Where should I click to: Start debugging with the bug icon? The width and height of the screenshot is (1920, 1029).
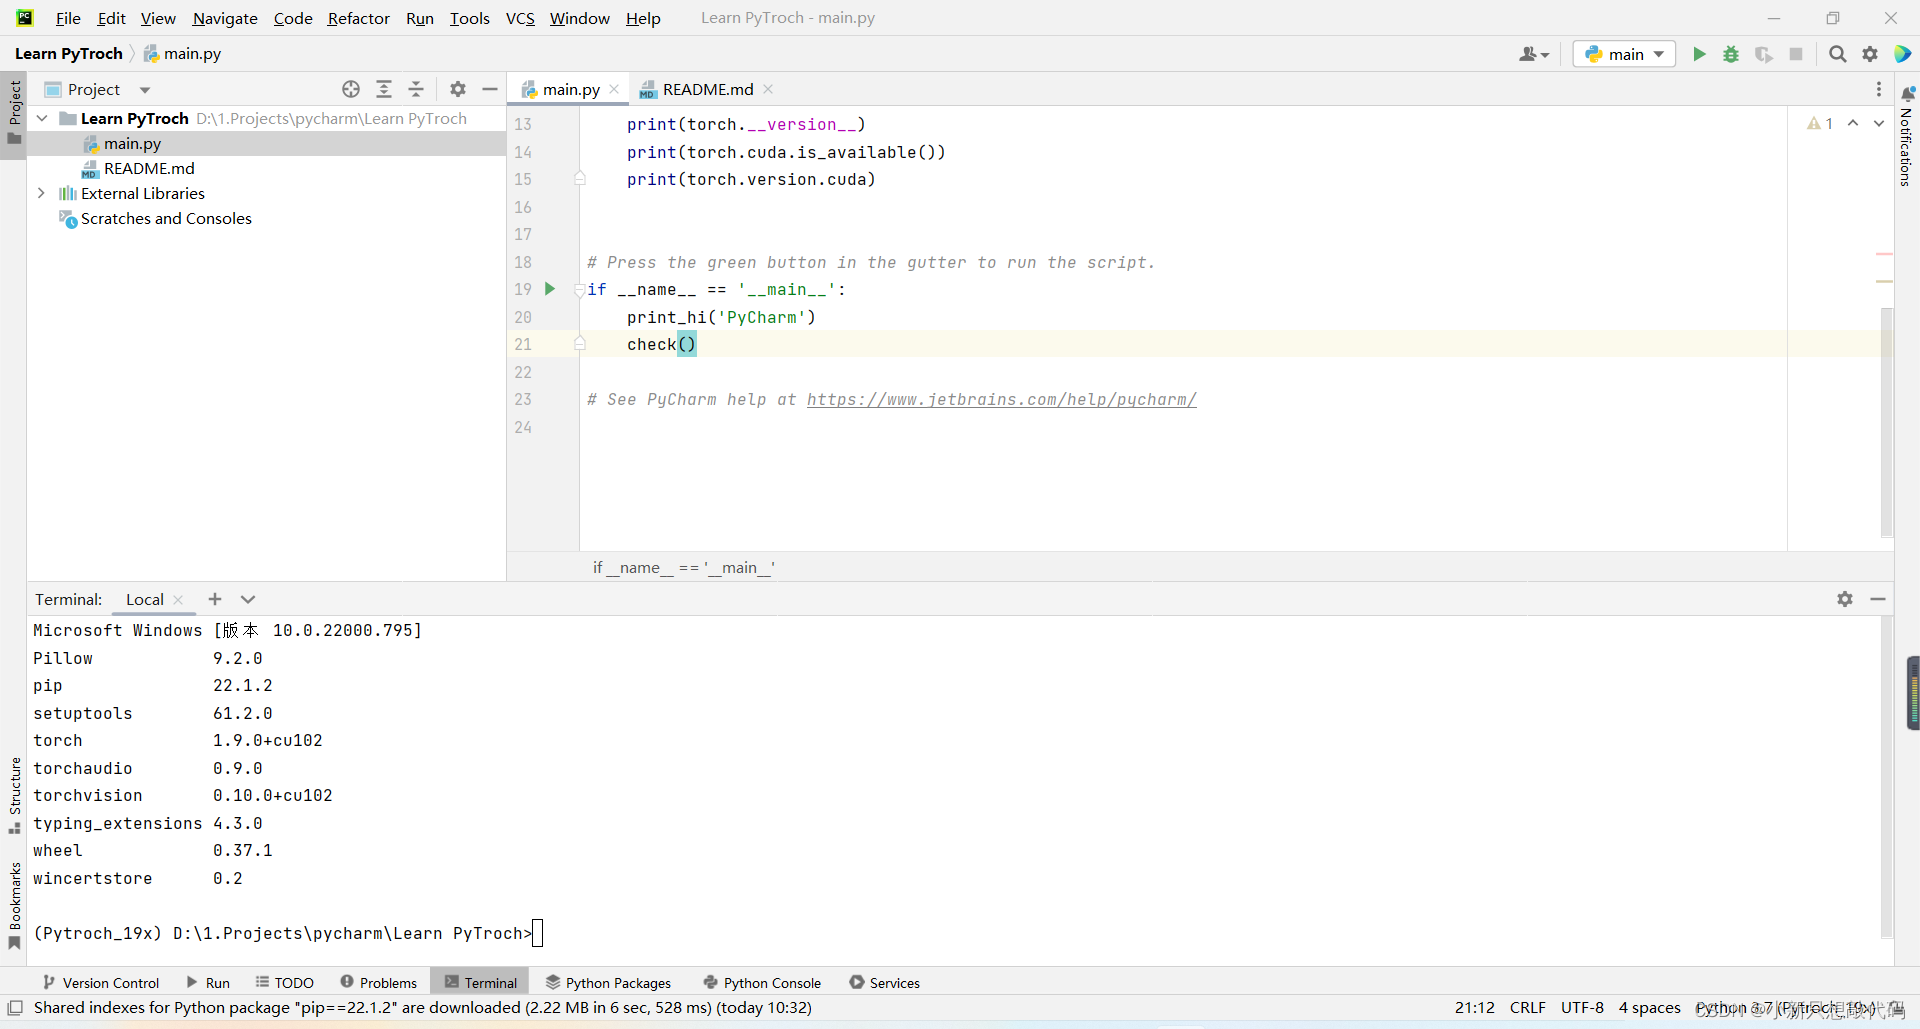click(1731, 54)
